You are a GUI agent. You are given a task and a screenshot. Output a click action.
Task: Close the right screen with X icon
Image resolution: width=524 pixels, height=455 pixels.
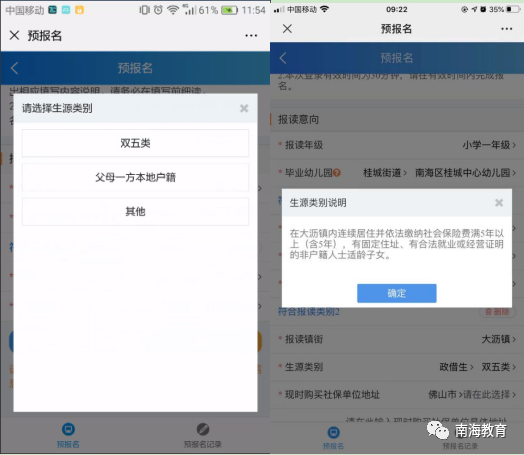click(x=287, y=29)
